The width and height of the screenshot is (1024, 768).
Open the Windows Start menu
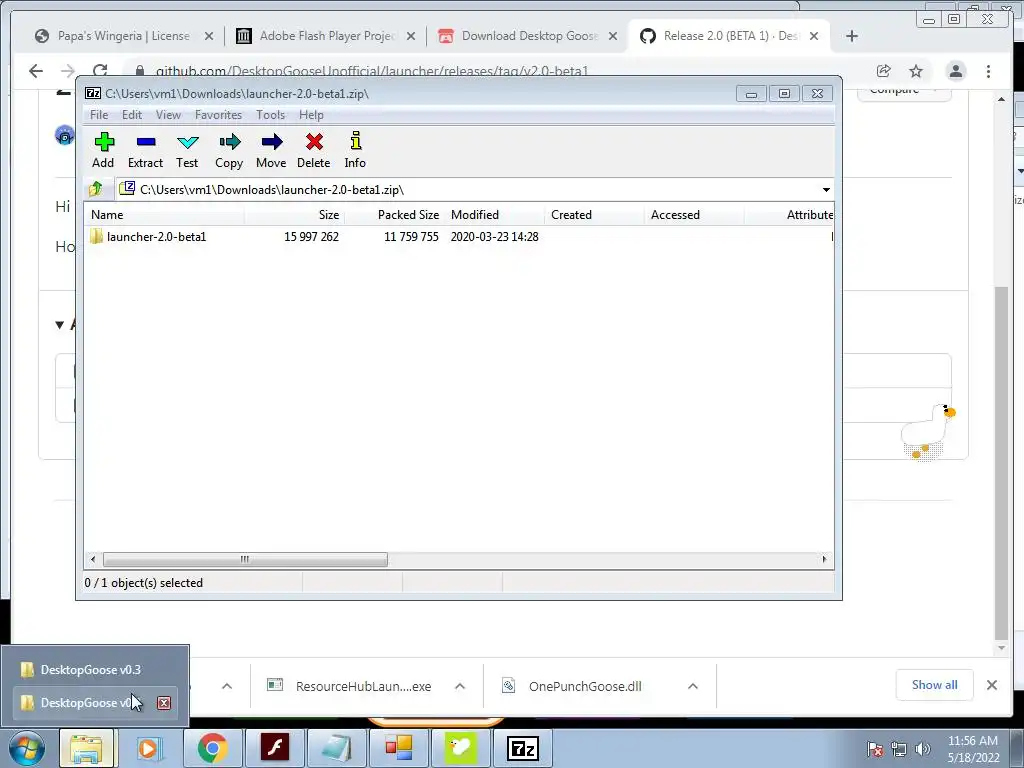click(26, 748)
